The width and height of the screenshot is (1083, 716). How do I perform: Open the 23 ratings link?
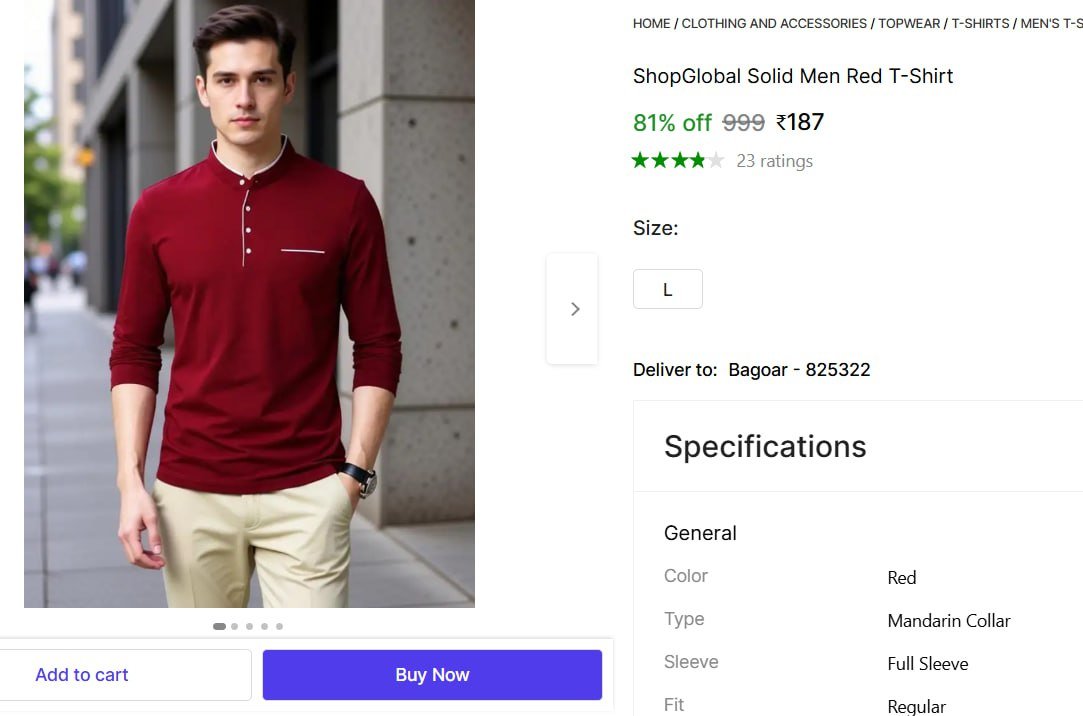774,161
